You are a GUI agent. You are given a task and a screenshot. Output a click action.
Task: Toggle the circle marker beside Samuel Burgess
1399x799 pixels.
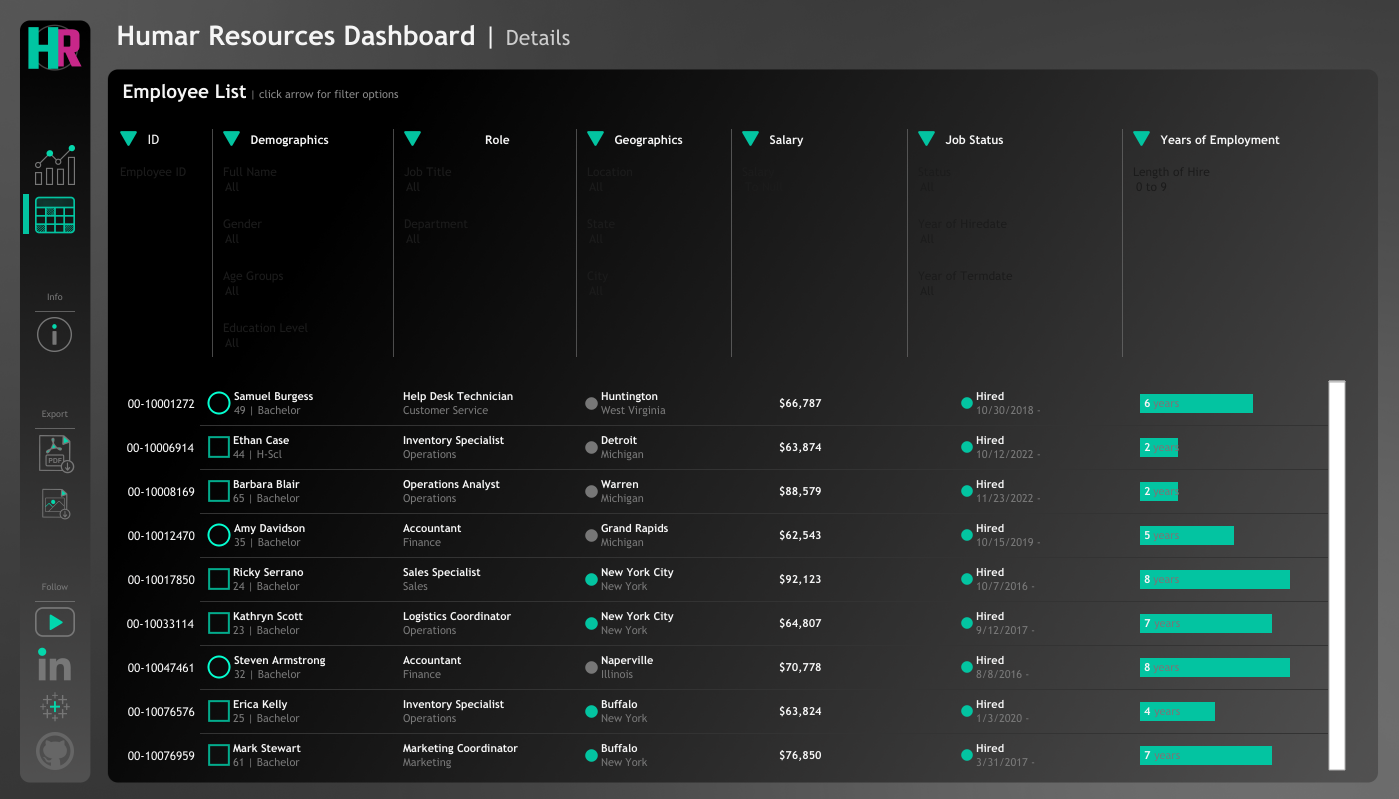(x=218, y=403)
